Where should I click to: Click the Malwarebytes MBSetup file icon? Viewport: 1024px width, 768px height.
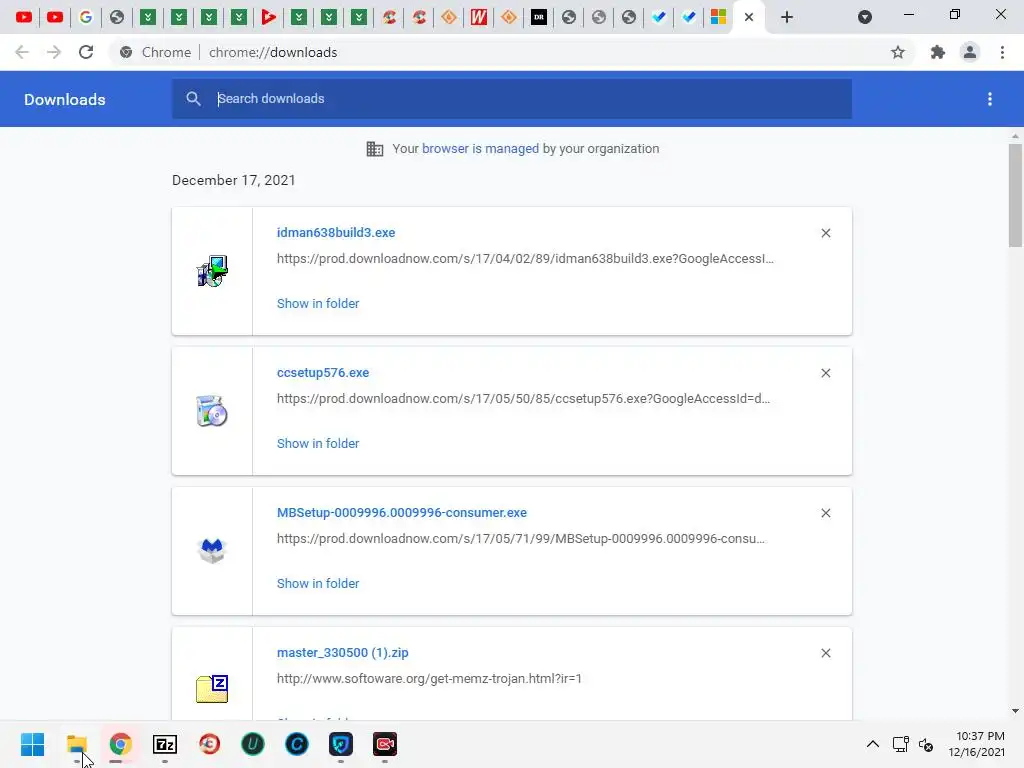pos(212,551)
